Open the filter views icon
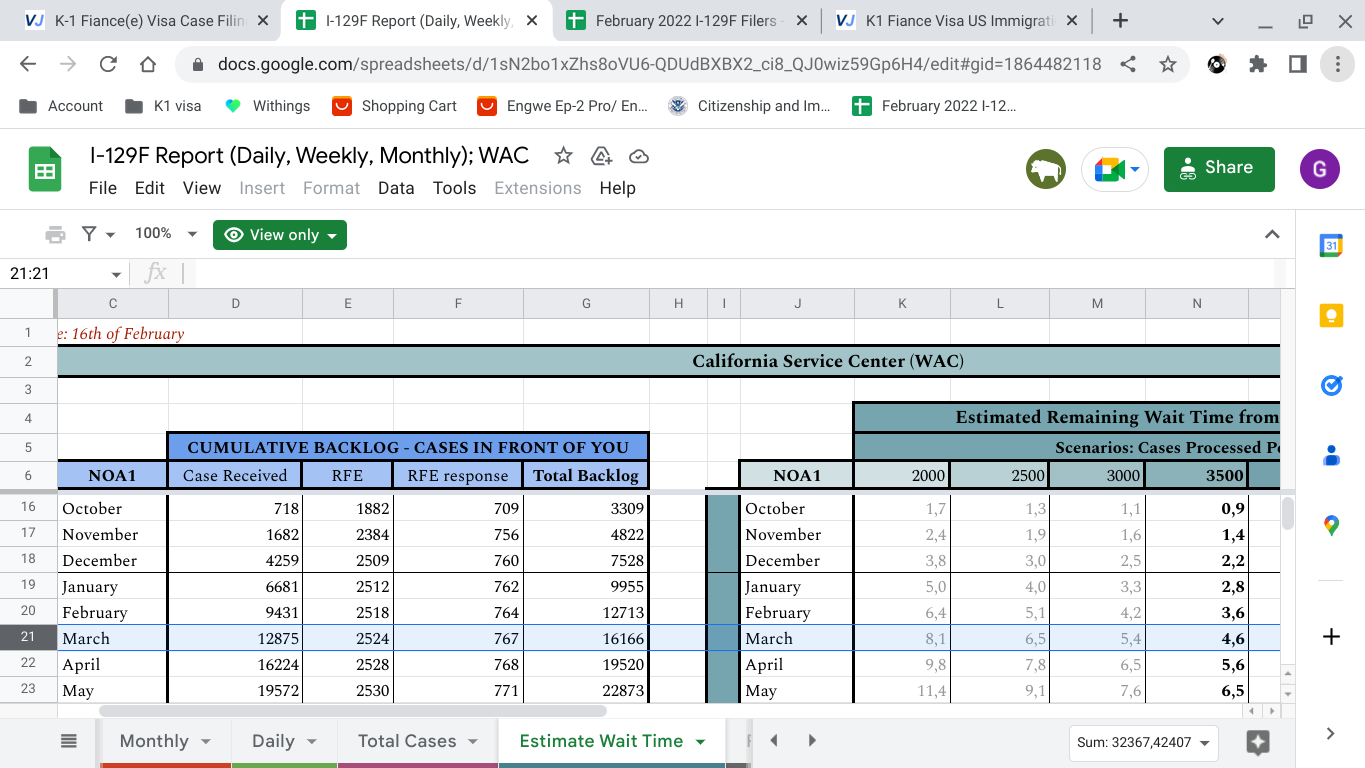 (97, 234)
